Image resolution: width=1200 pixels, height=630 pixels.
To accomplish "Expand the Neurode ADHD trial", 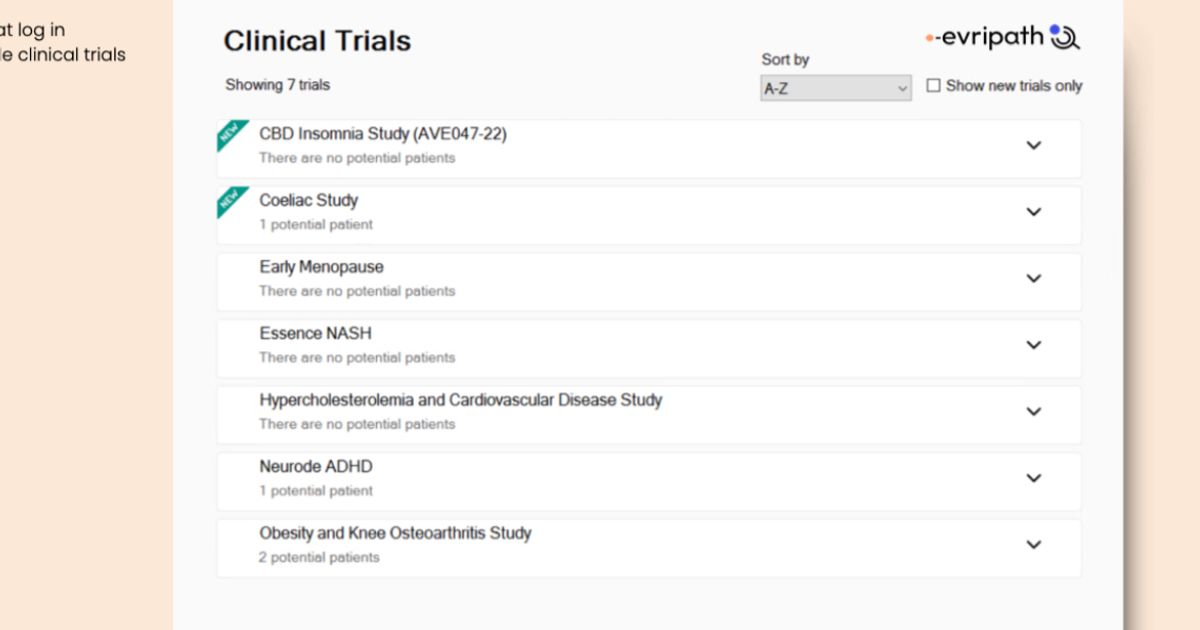I will [x=1034, y=478].
